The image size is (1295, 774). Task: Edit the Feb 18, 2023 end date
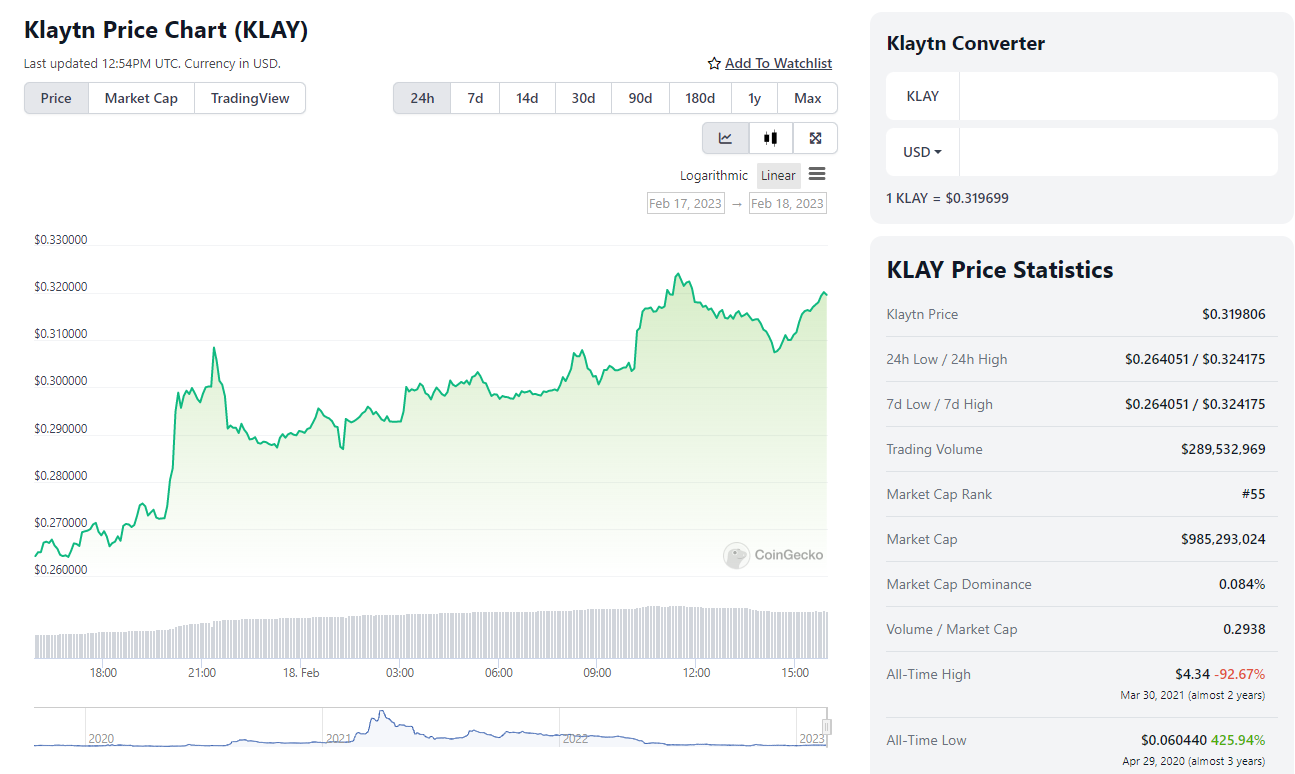click(788, 203)
